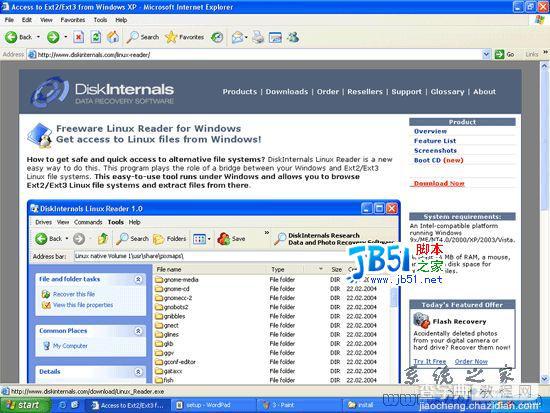Refresh the page with the Refresh icon
The image size is (550, 413).
[x=96, y=37]
